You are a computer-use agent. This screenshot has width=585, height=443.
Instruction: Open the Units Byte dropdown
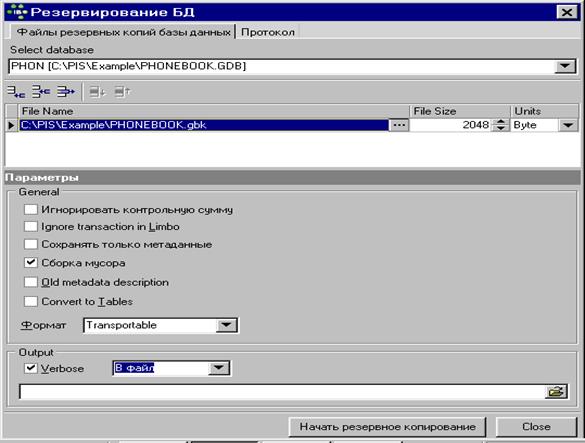(568, 125)
